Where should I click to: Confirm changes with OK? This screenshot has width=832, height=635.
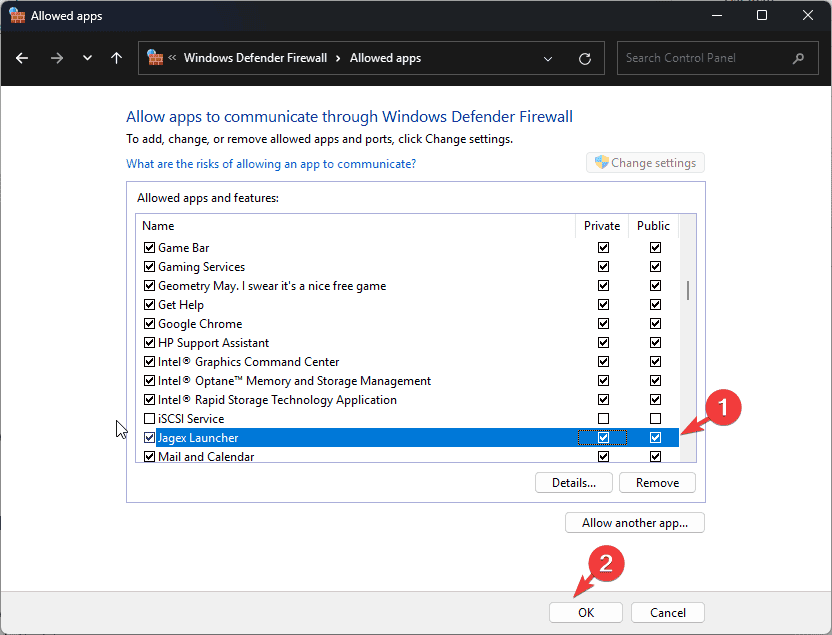(x=586, y=613)
